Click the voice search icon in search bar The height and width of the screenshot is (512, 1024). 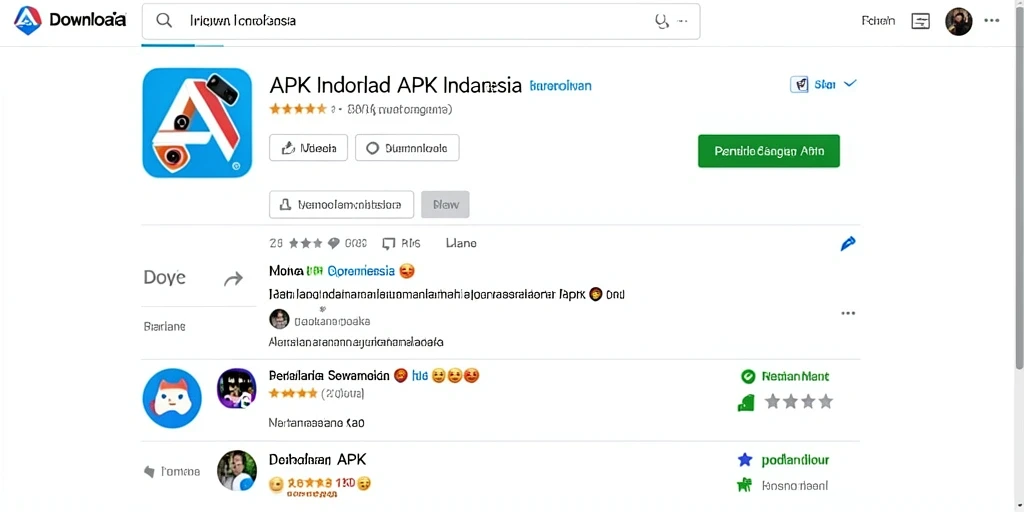point(662,21)
